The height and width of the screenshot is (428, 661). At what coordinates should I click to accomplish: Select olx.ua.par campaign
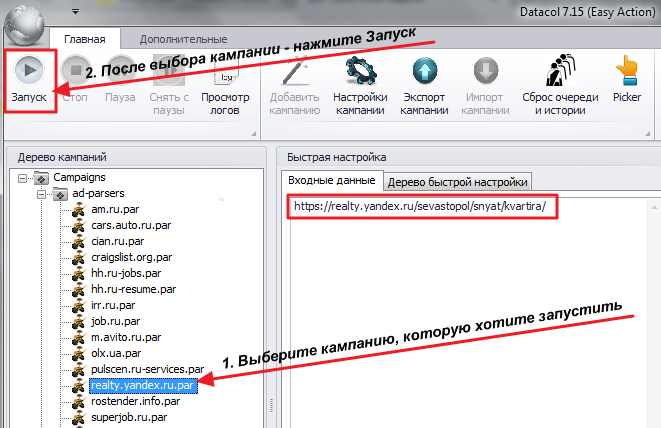(x=116, y=353)
